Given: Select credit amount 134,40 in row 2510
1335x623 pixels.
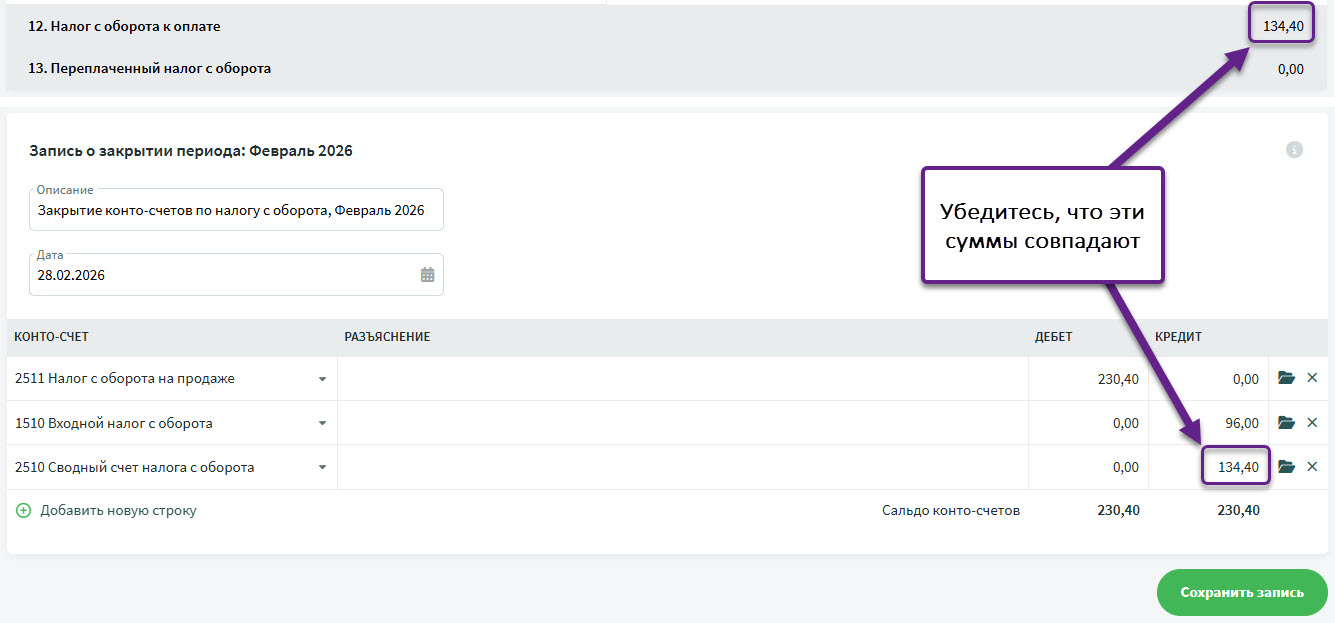Looking at the screenshot, I should [1236, 467].
